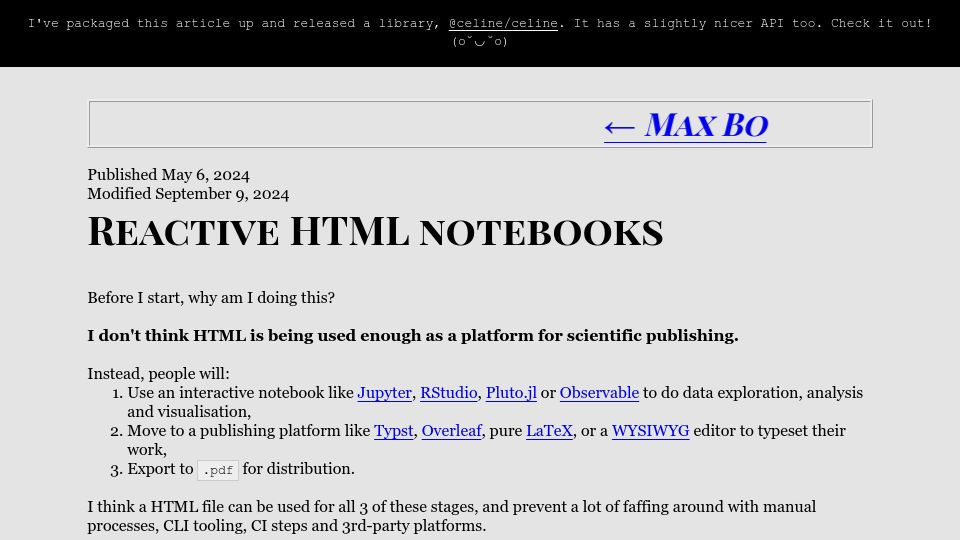The width and height of the screenshot is (960, 540).
Task: Open the RStudio link
Action: click(x=449, y=393)
